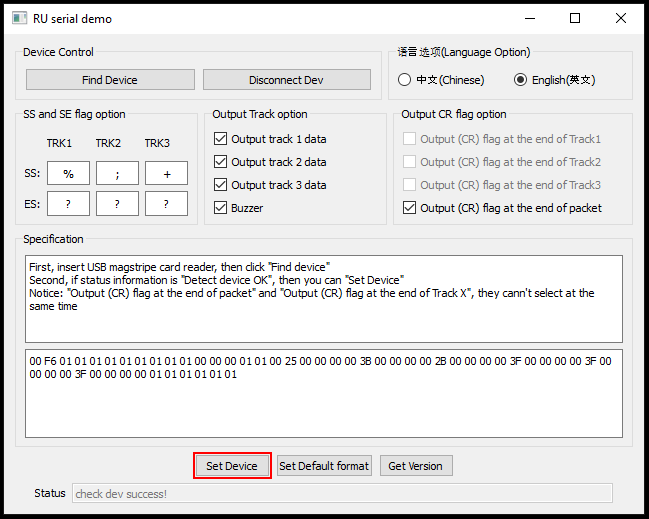This screenshot has height=519, width=649.
Task: Click the TRK3 SS input field
Action: point(166,174)
